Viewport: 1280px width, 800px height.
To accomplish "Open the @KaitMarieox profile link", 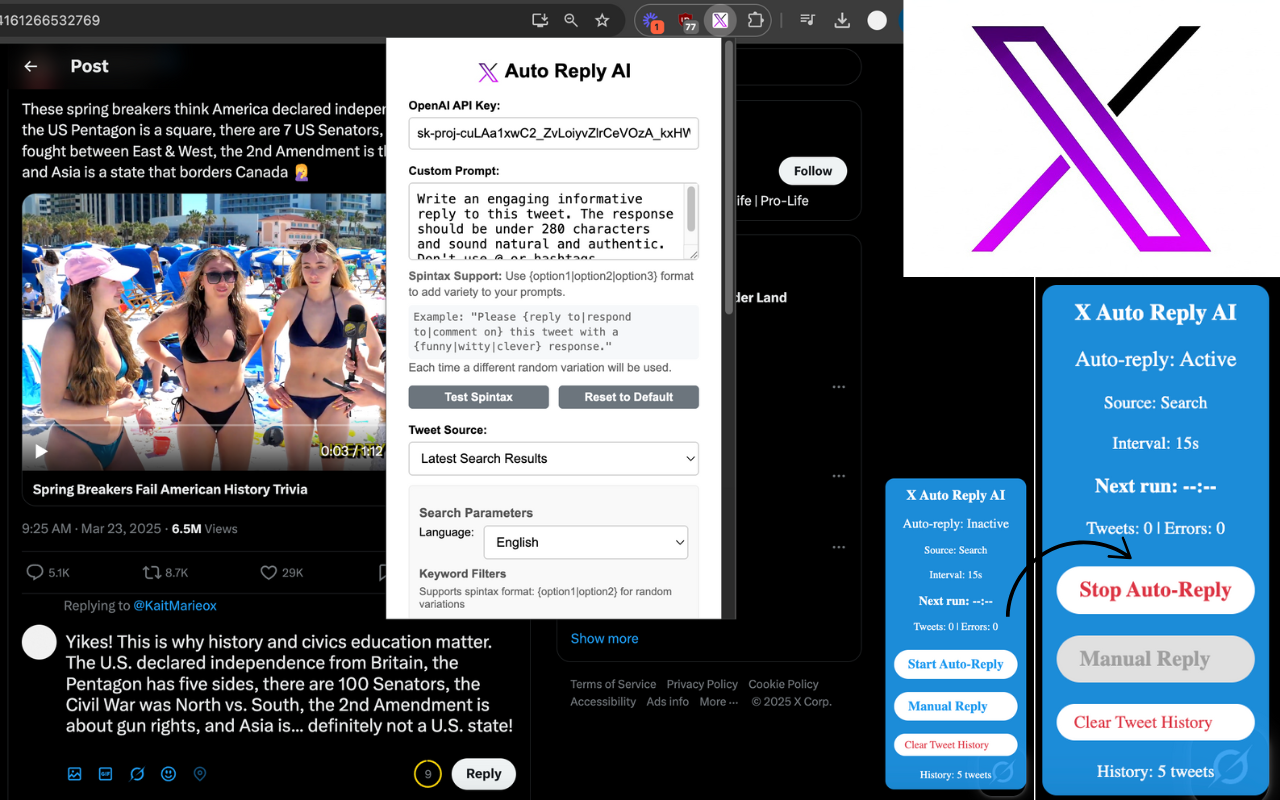I will pyautogui.click(x=175, y=605).
